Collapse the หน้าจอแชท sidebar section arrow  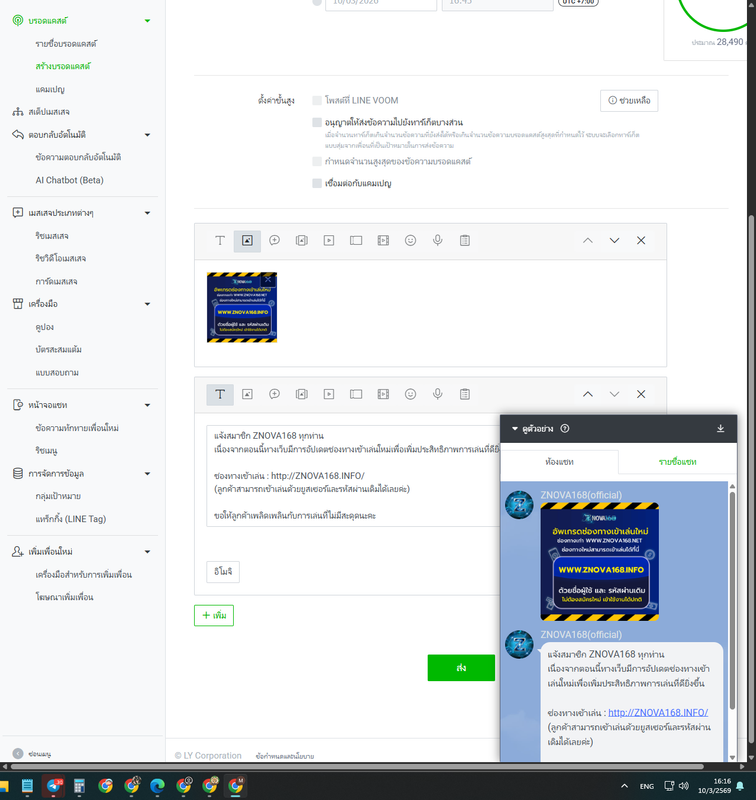click(147, 405)
